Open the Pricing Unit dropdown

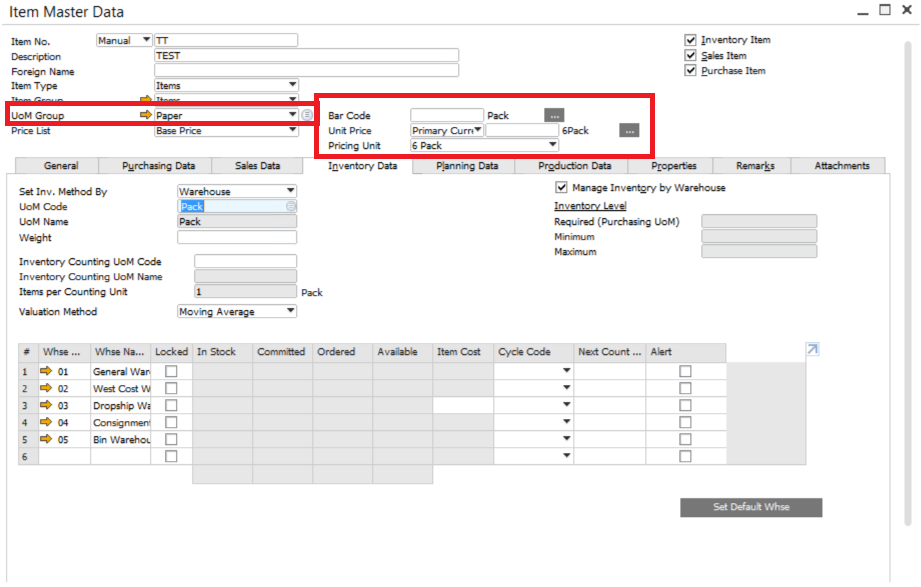(x=566, y=146)
